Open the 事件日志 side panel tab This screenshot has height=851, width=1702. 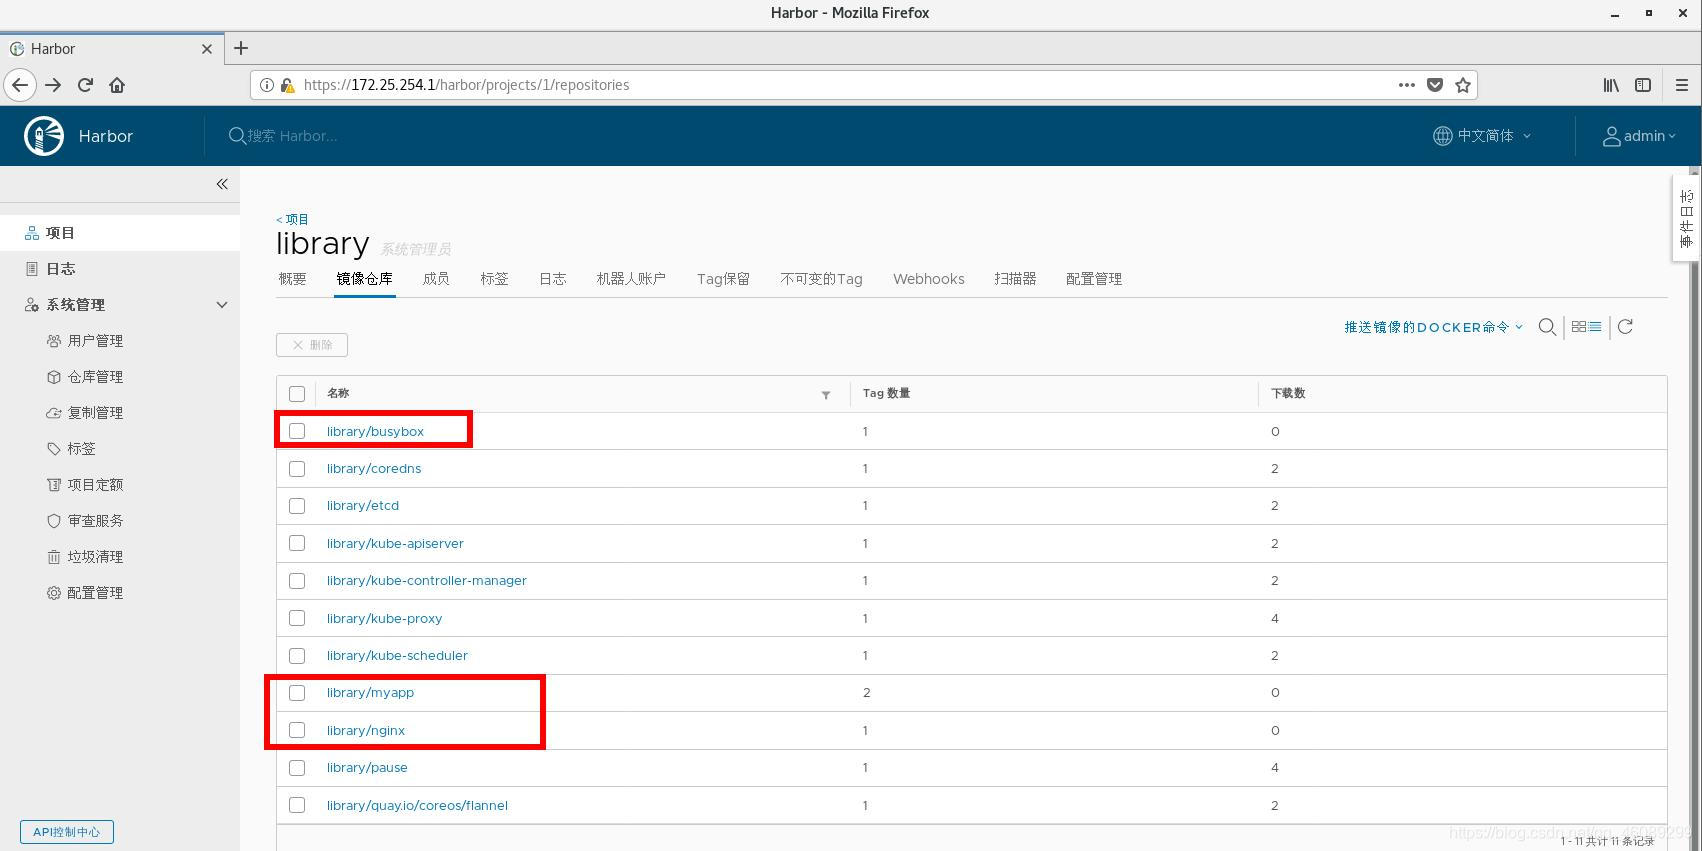[x=1686, y=219]
